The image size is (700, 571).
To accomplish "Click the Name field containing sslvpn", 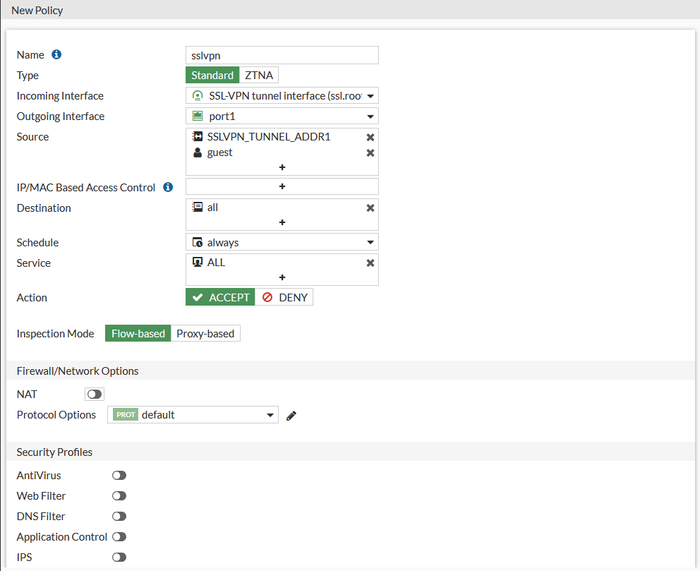I will [x=282, y=55].
